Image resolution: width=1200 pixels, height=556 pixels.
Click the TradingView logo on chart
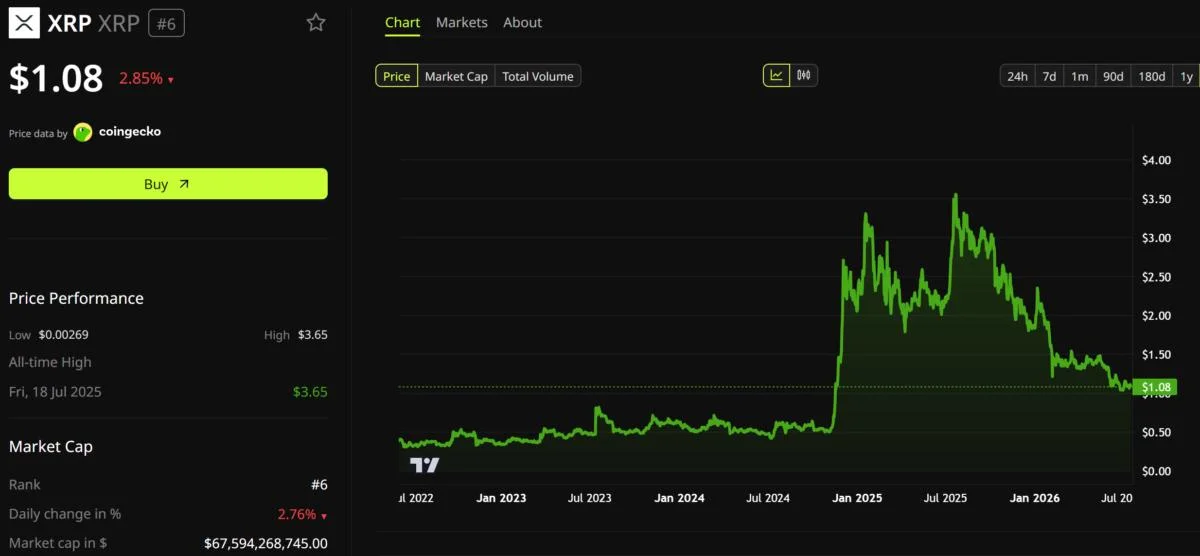[425, 465]
